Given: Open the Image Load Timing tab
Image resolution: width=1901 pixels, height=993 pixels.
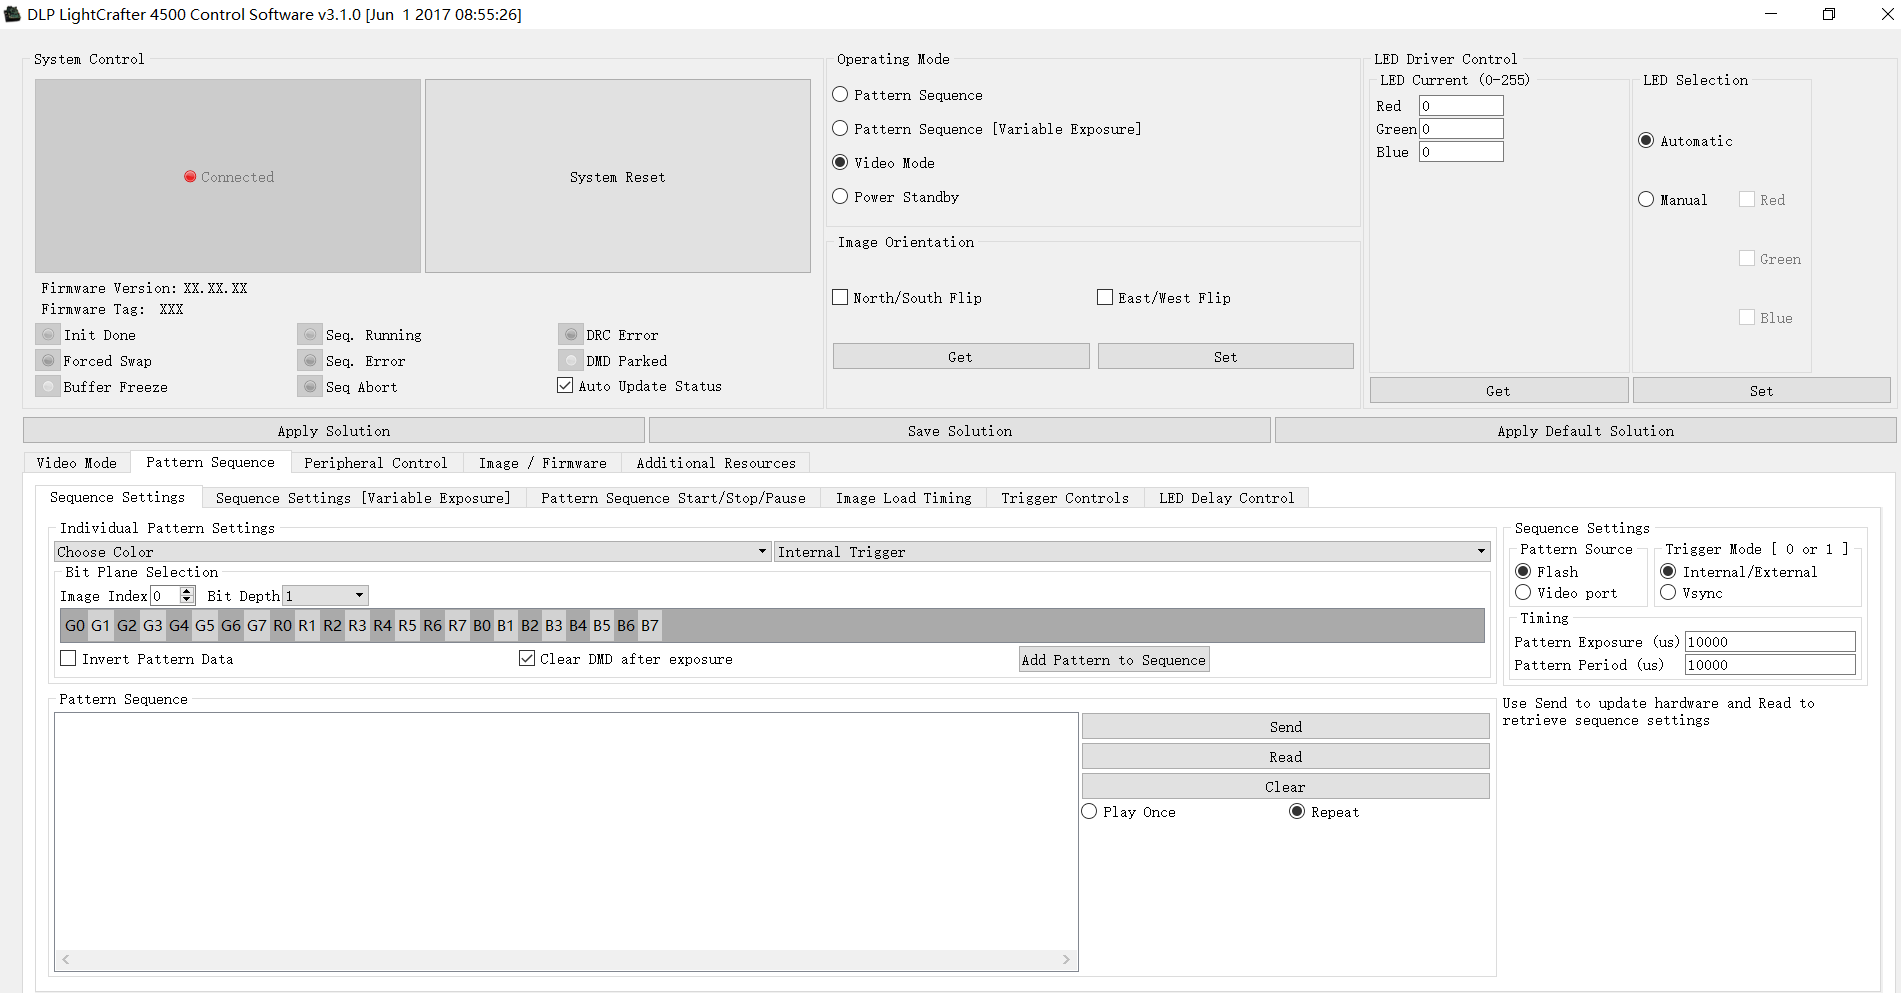Looking at the screenshot, I should 904,498.
